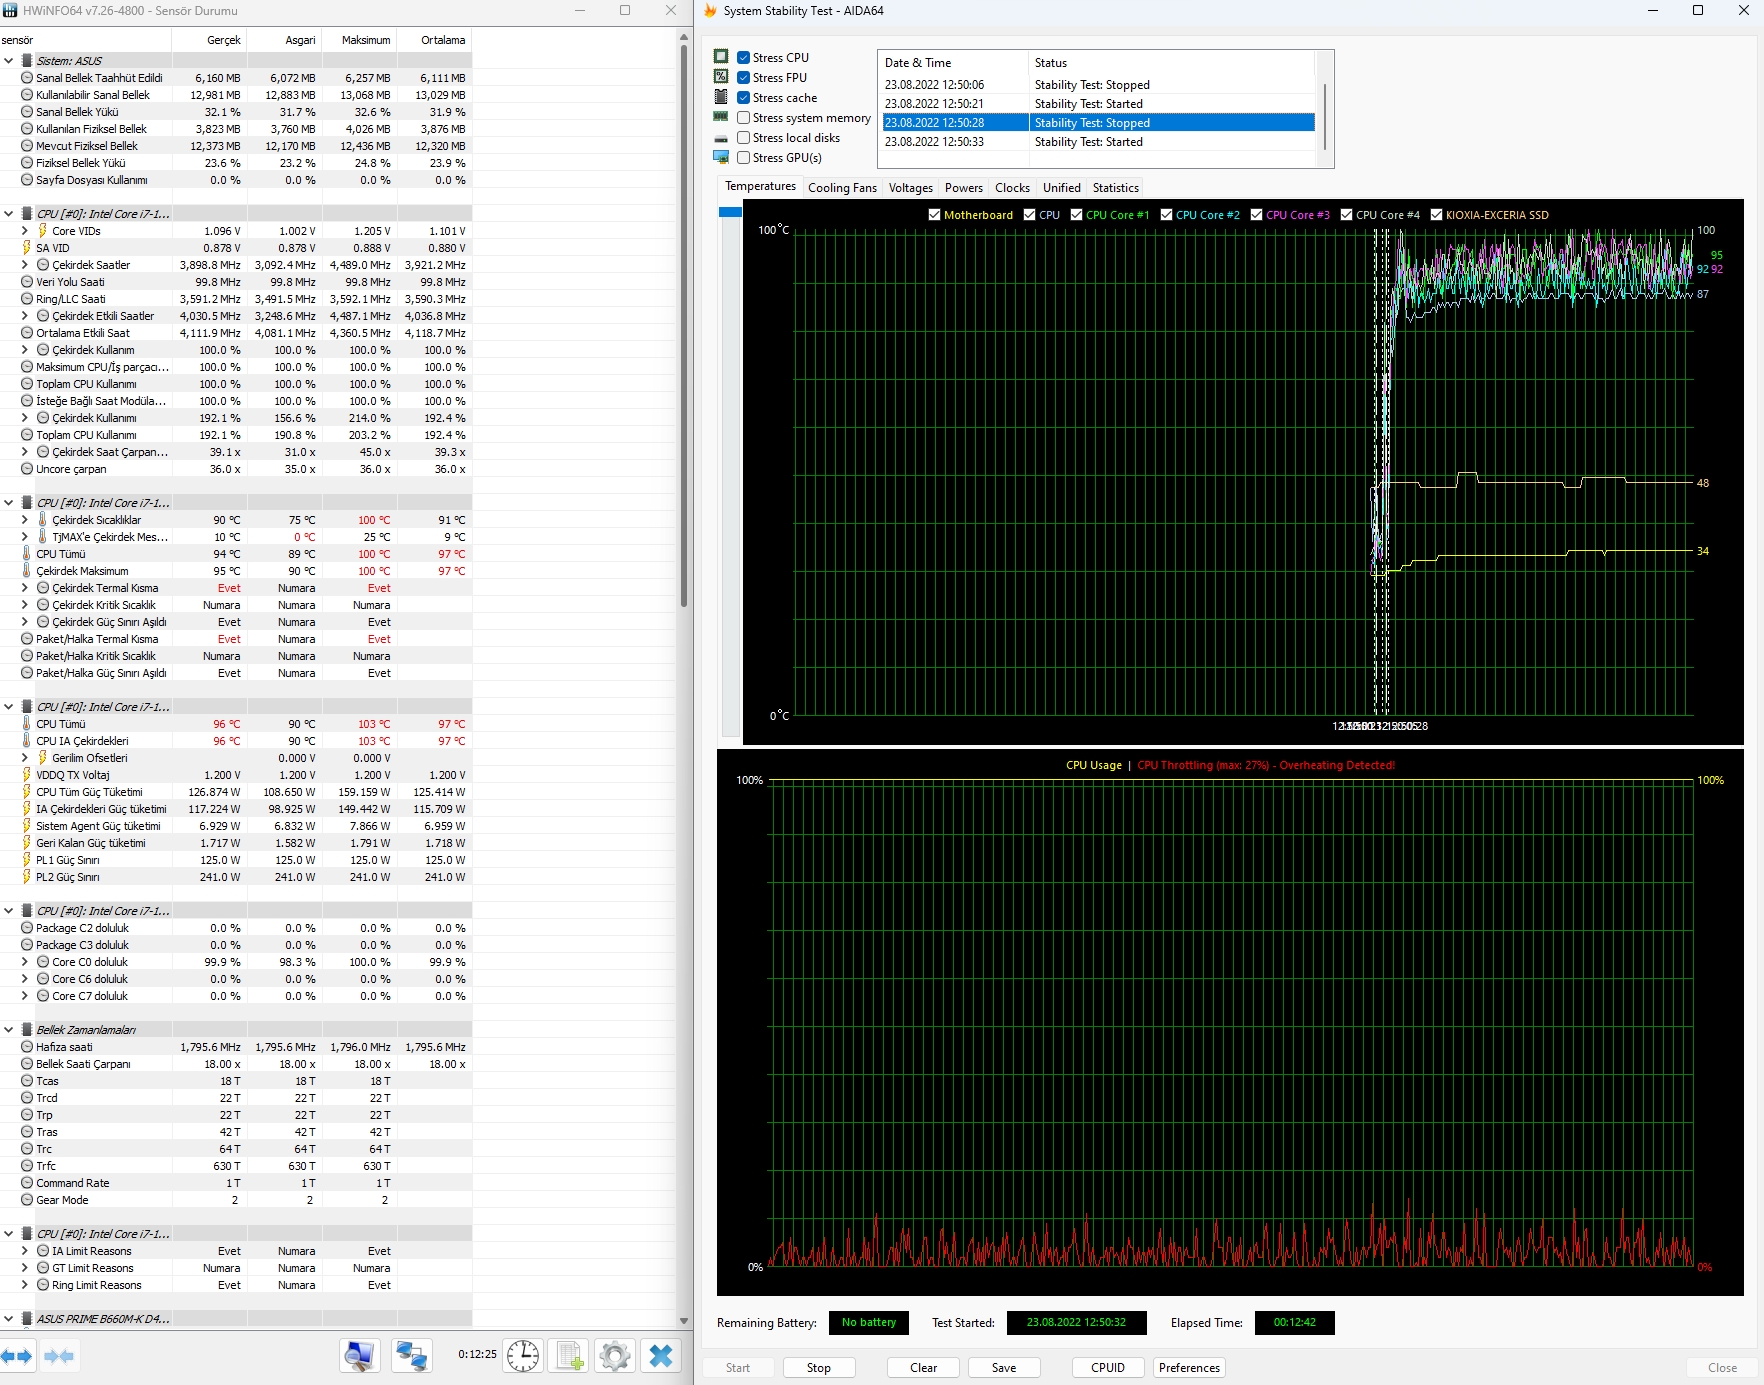This screenshot has width=1764, height=1385.
Task: Uncheck the Stress FPU checkbox
Action: (x=744, y=78)
